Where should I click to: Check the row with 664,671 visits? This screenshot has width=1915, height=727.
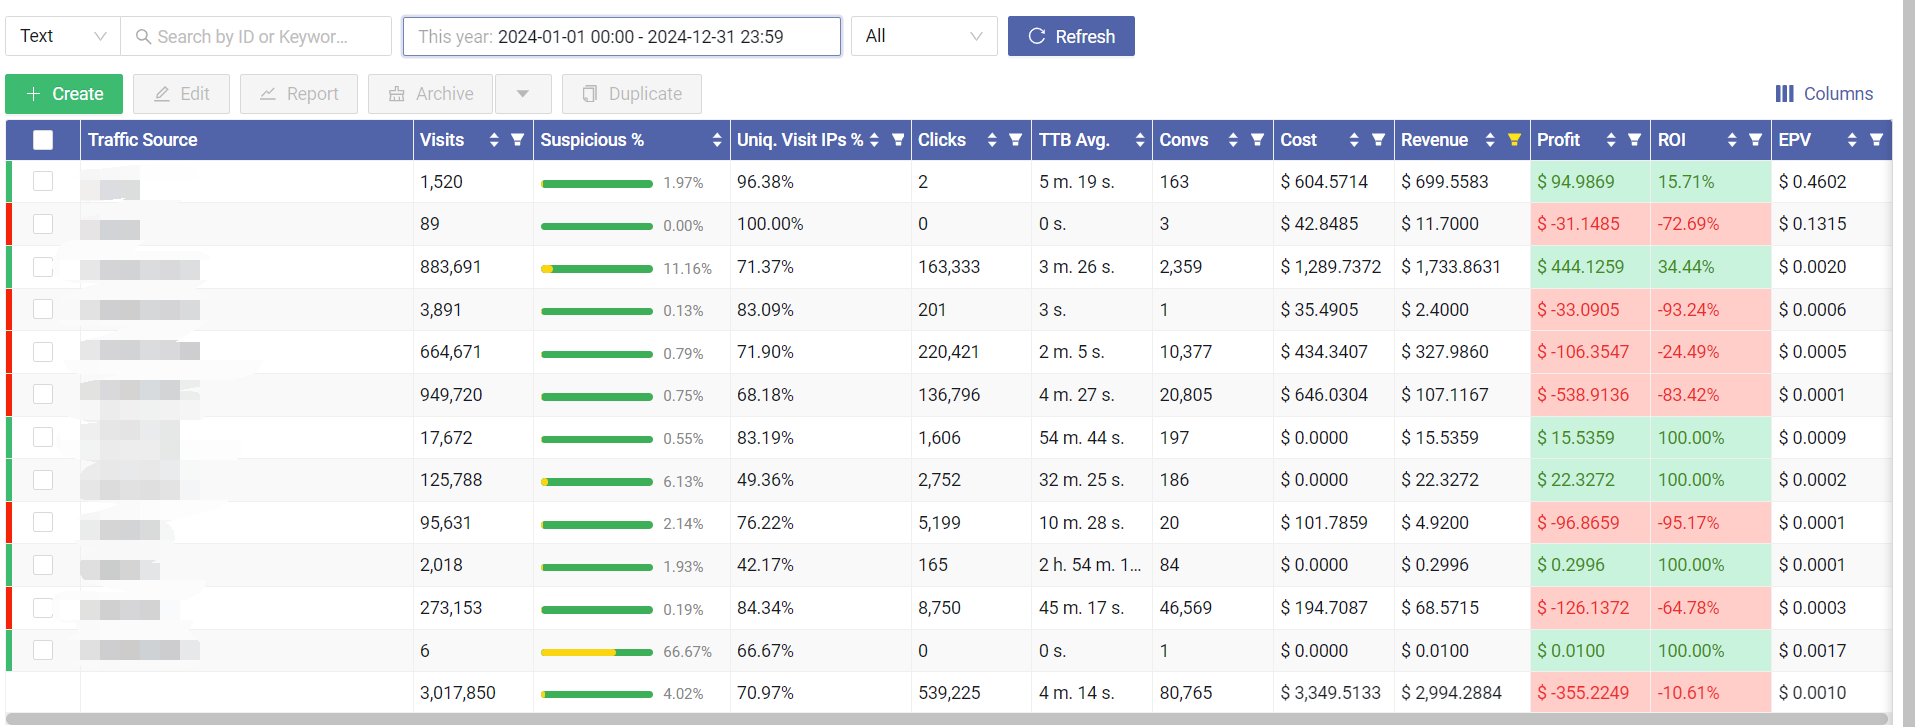click(43, 352)
